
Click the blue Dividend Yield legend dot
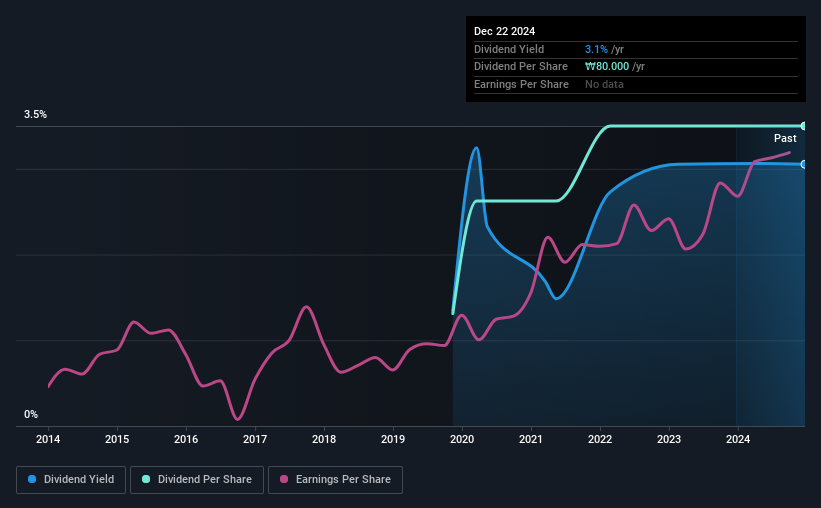tap(32, 479)
